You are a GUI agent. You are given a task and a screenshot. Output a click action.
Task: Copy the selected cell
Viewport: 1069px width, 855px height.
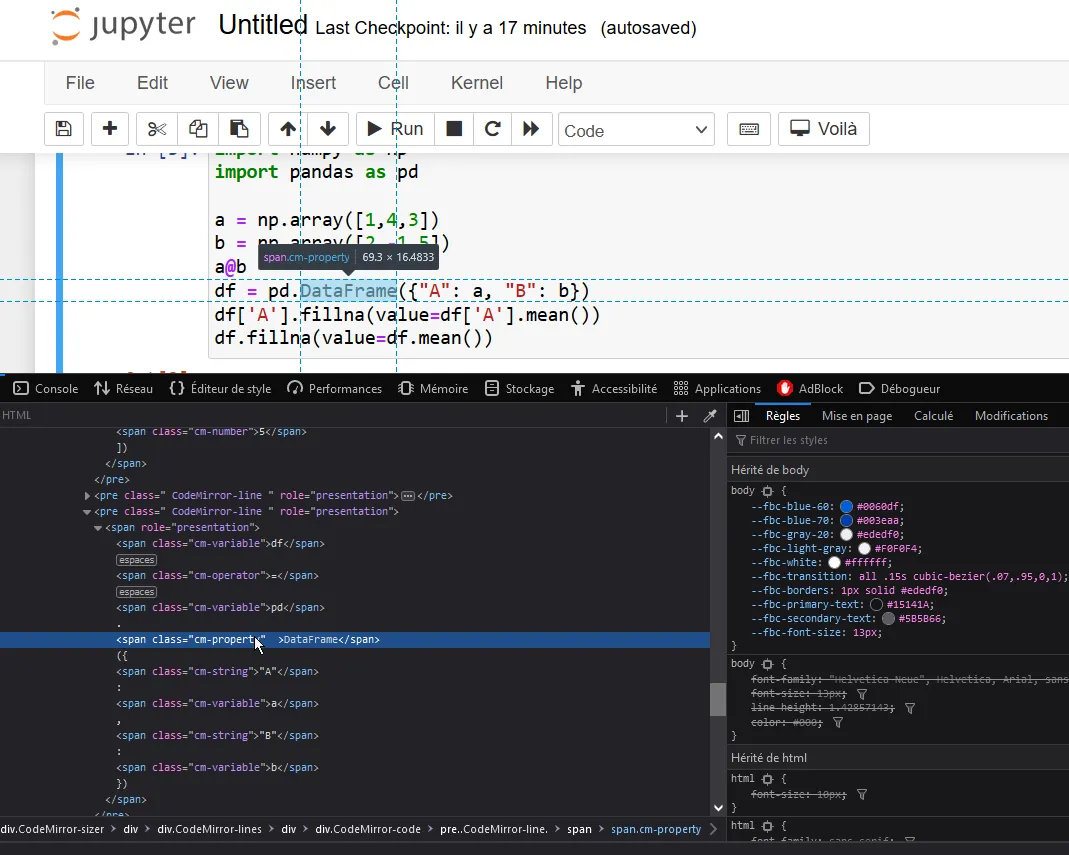[x=197, y=129]
